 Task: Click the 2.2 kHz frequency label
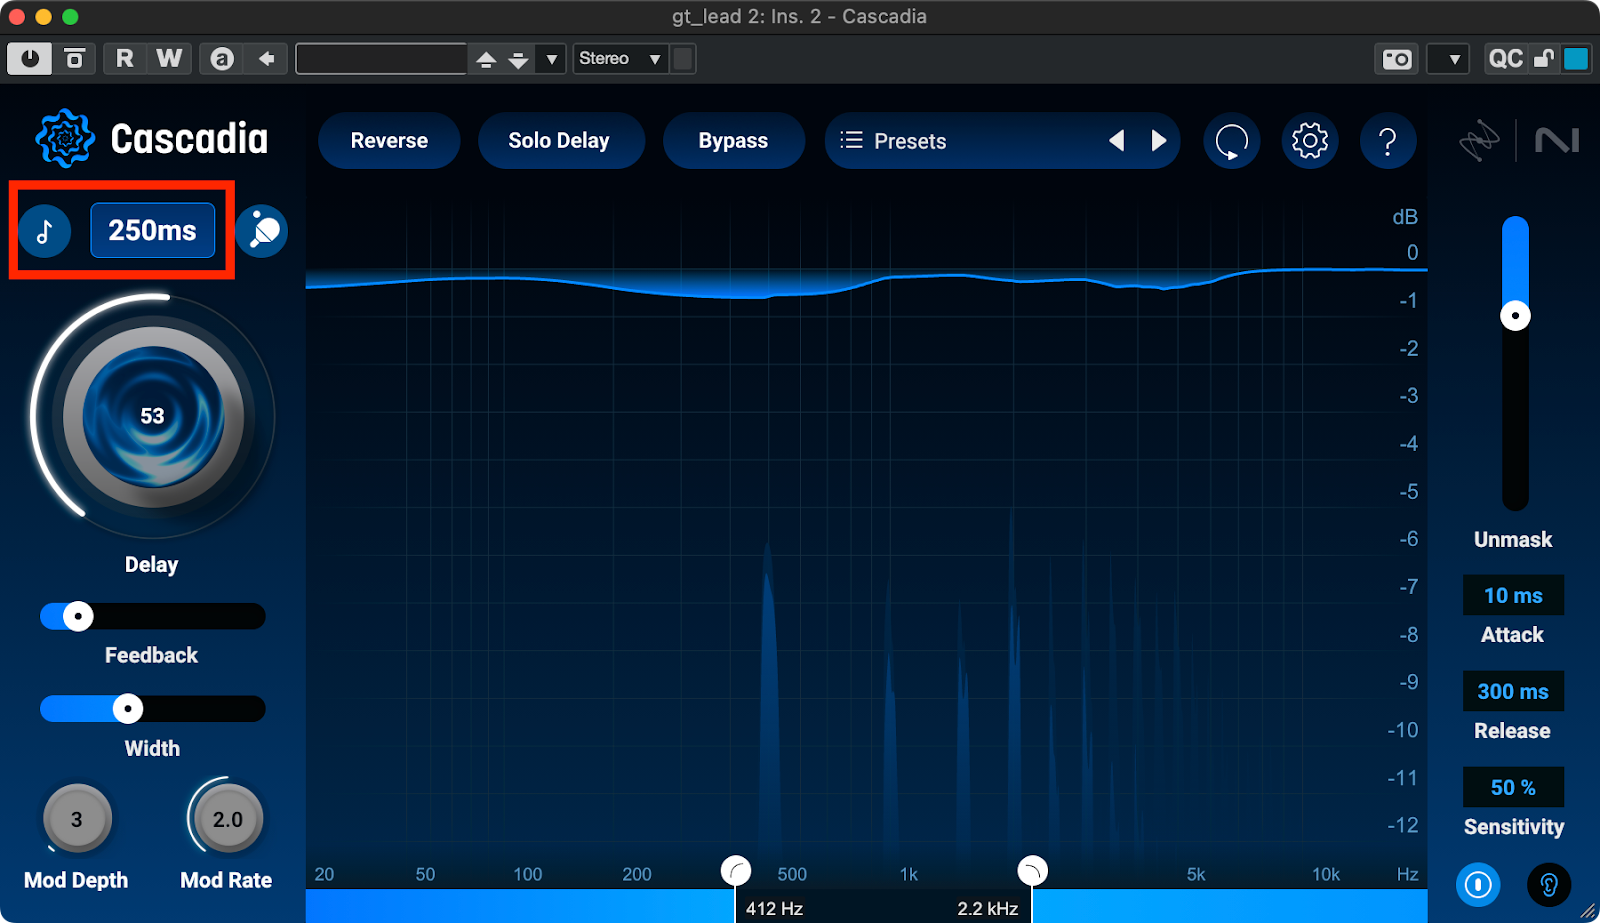tap(987, 909)
